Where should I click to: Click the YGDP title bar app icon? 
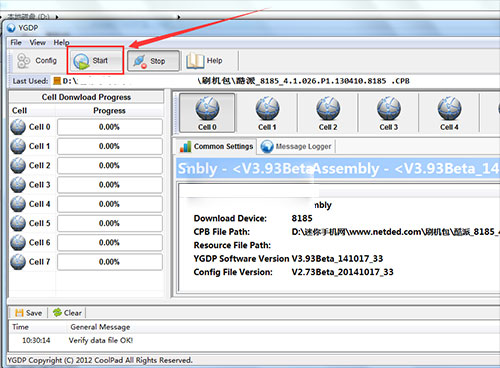(x=11, y=28)
